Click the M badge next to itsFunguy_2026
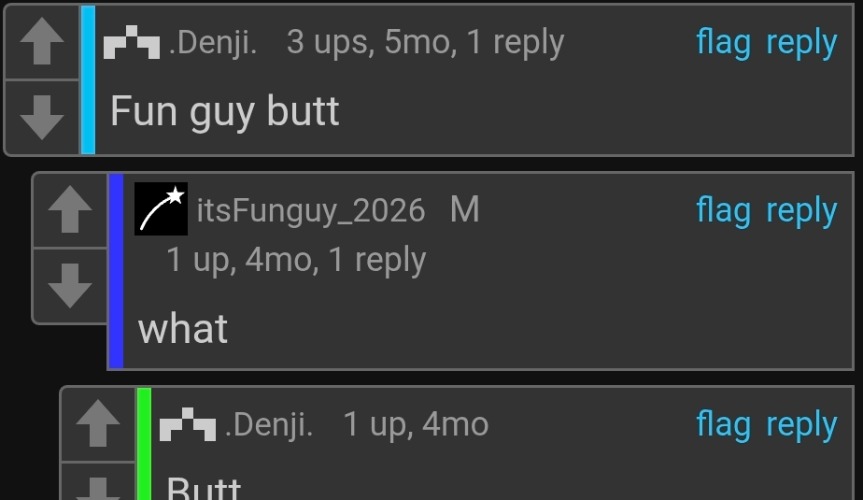This screenshot has width=863, height=500. (465, 210)
